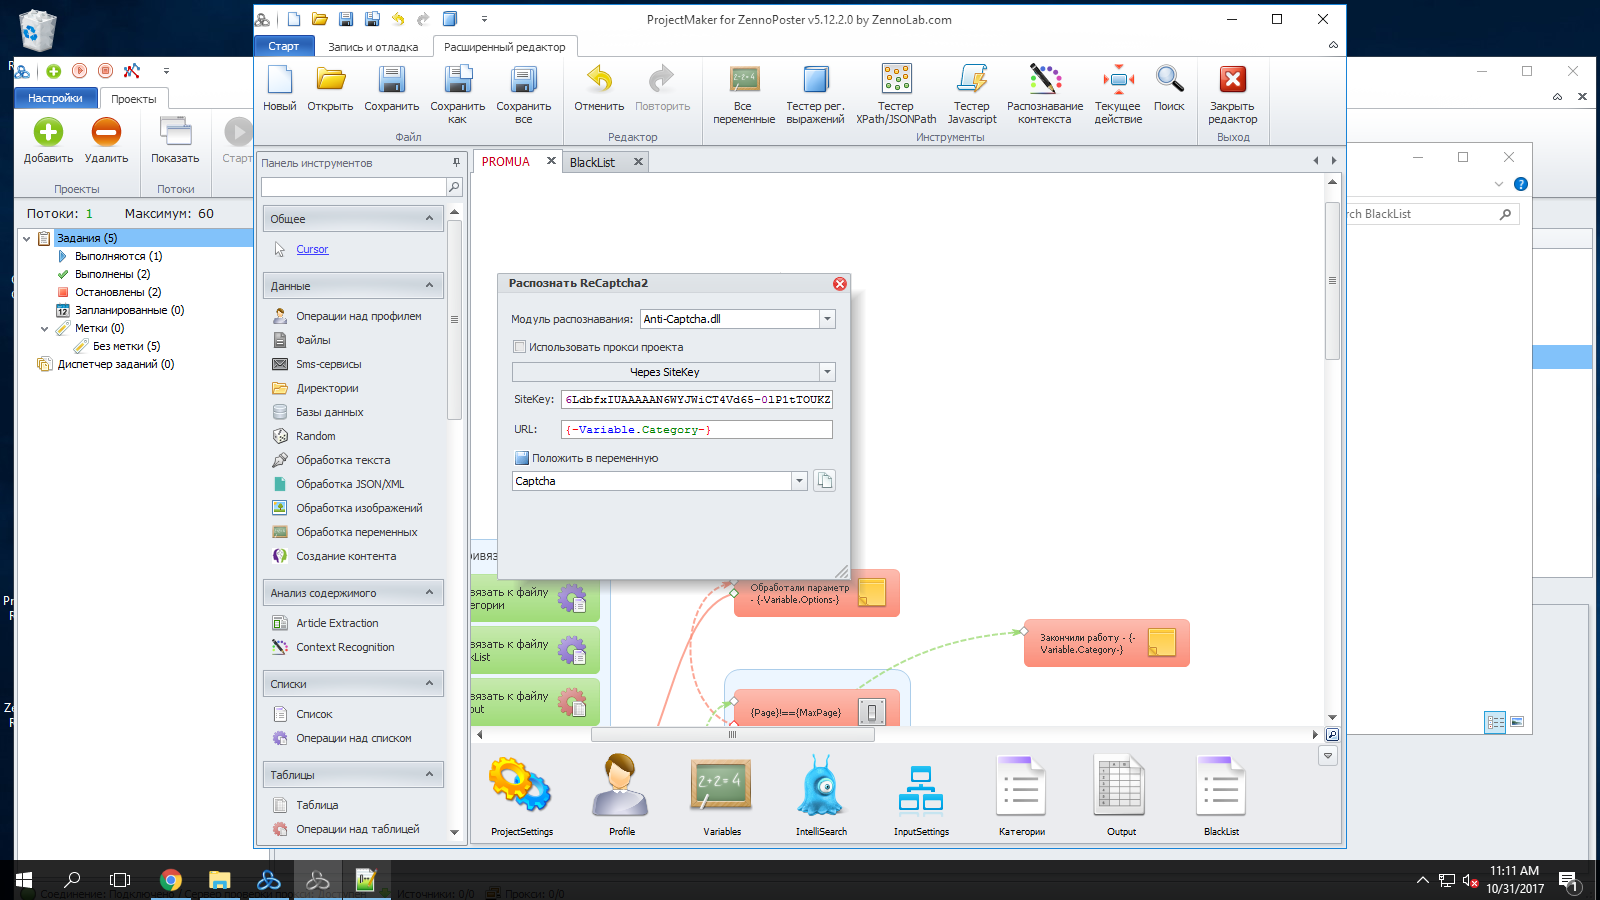Screen dimensions: 1600x900
Task: Collapse the Данные toolbox section
Action: click(x=429, y=285)
